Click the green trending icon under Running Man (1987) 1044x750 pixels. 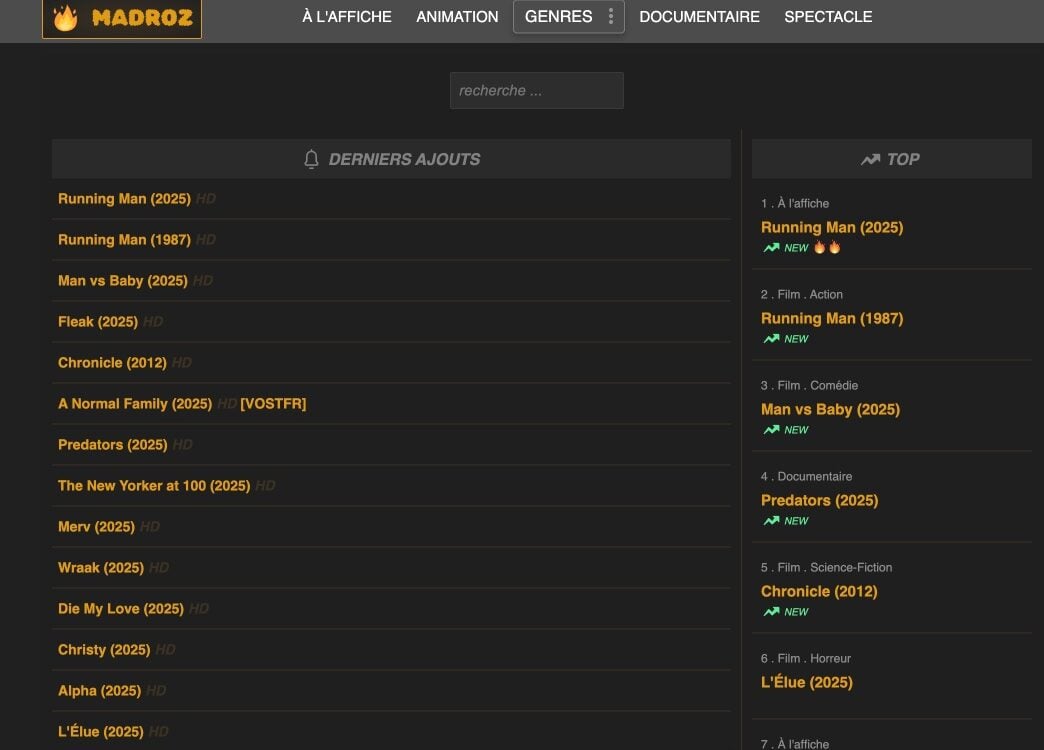point(771,339)
